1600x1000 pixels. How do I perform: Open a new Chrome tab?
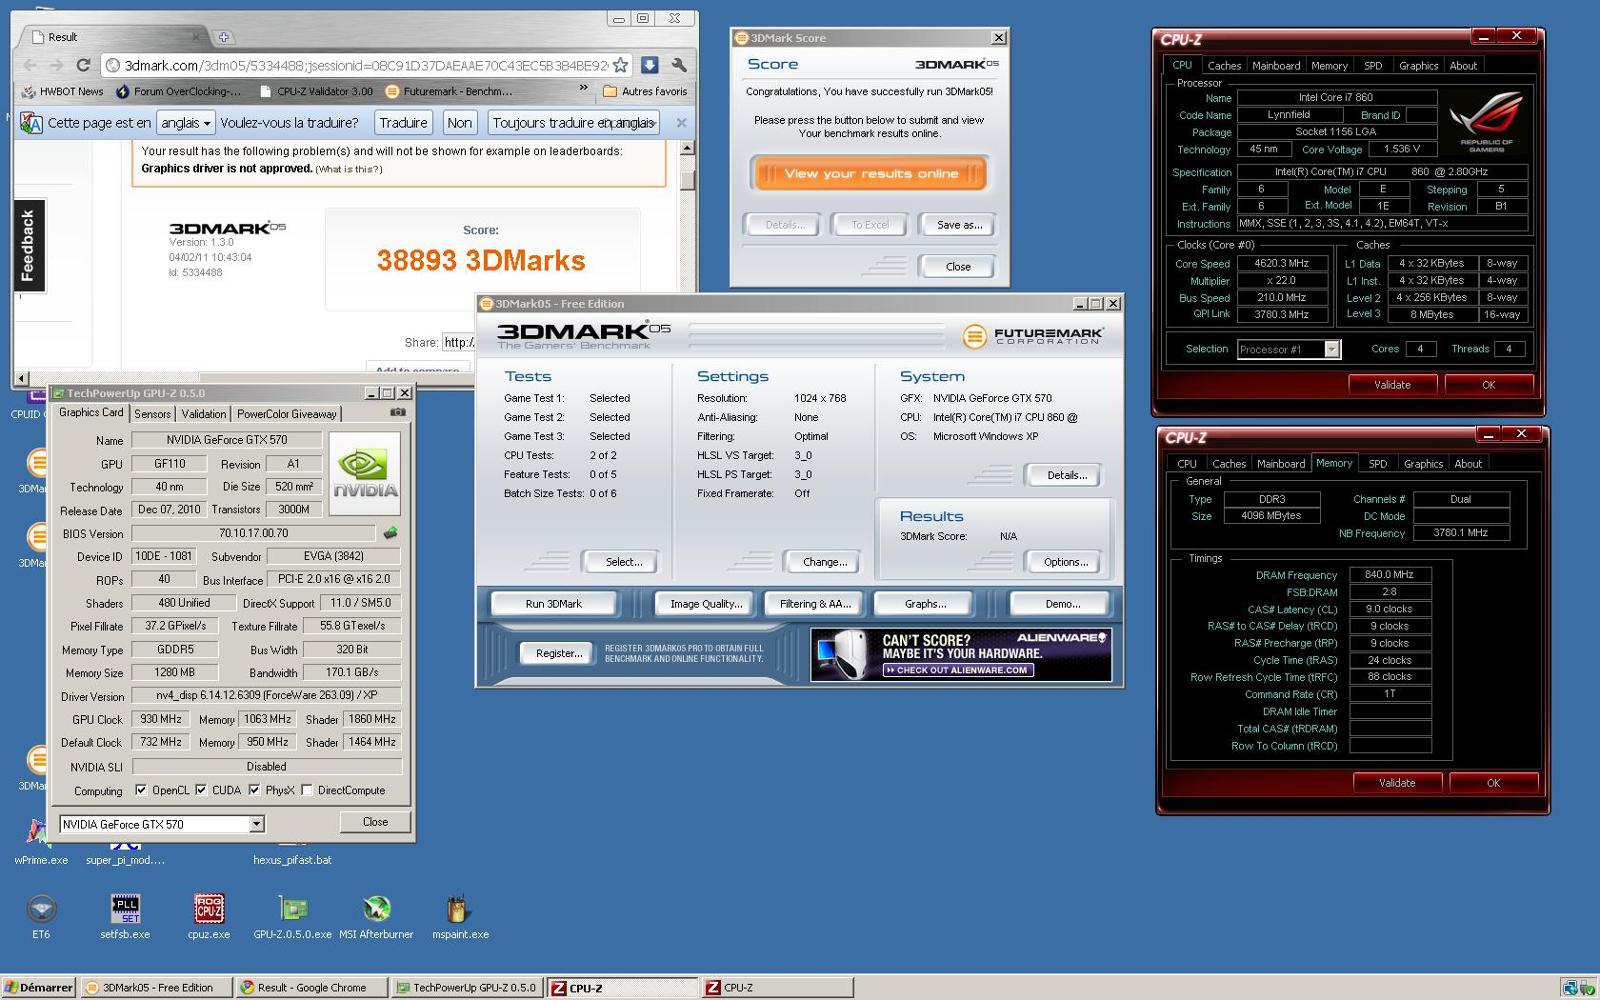223,37
